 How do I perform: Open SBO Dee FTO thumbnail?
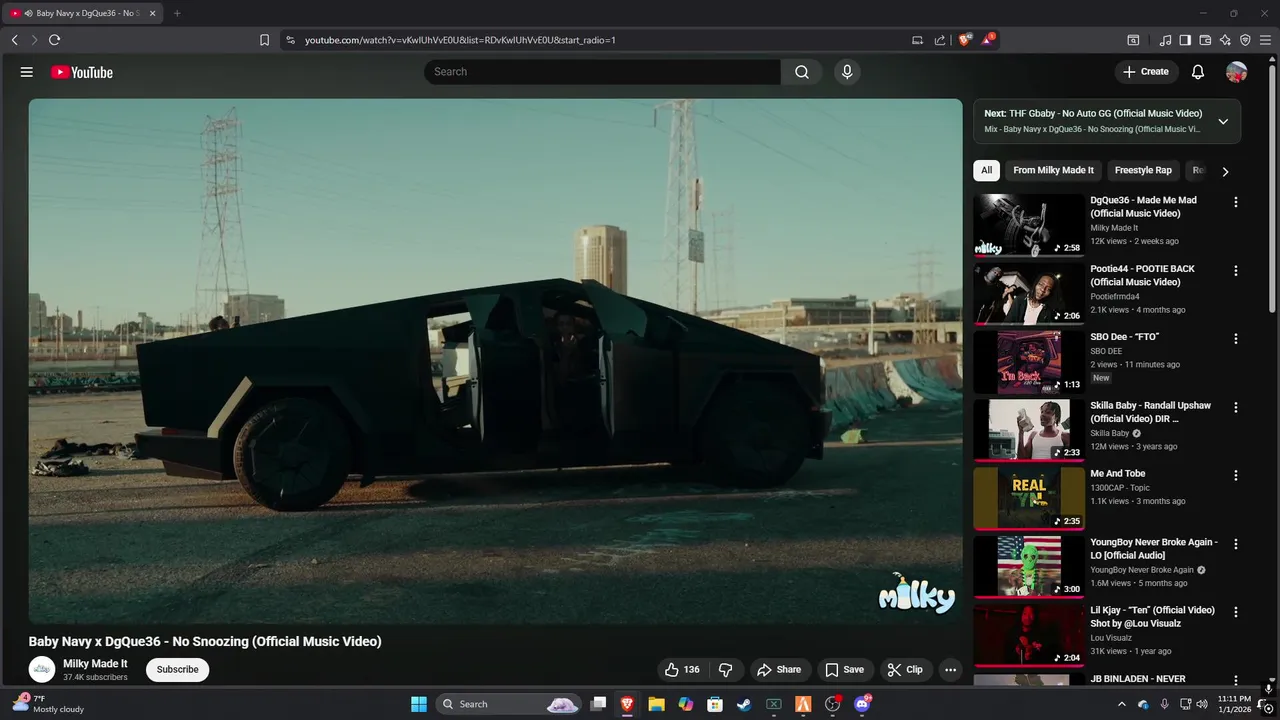point(1029,362)
